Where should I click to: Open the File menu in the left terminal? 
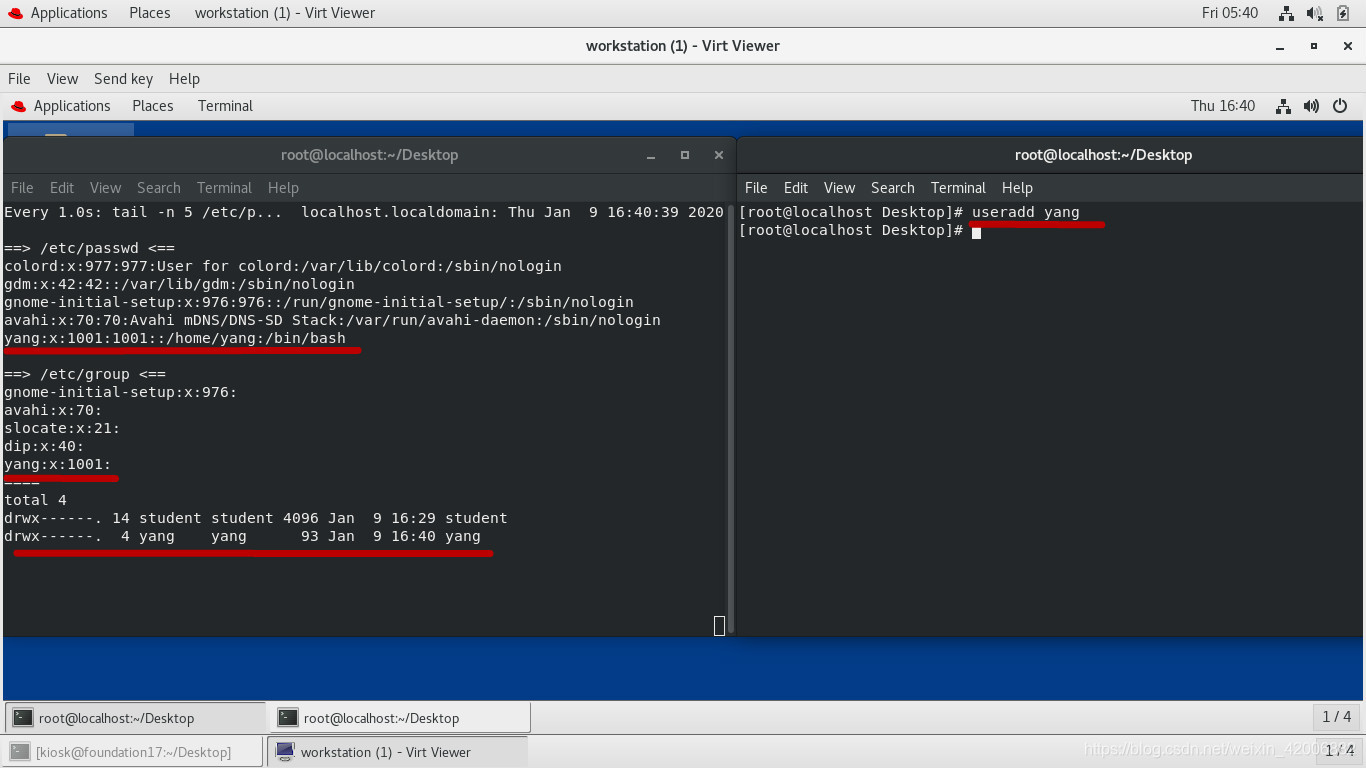pos(22,188)
